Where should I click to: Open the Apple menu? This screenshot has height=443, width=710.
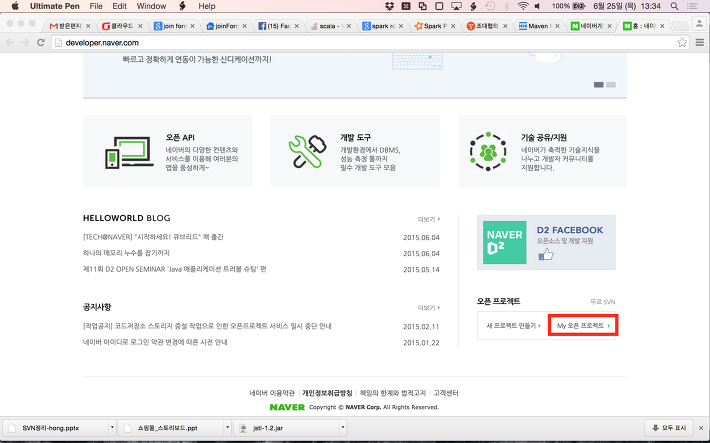click(x=15, y=6)
